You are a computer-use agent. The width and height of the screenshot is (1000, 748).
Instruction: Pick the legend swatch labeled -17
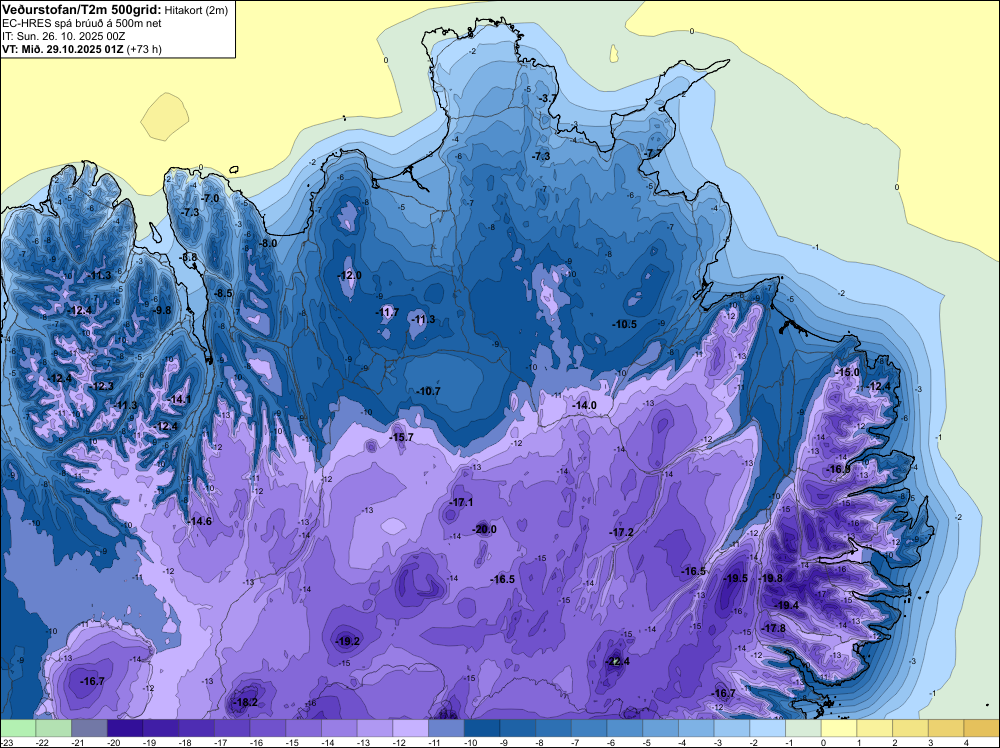click(232, 728)
